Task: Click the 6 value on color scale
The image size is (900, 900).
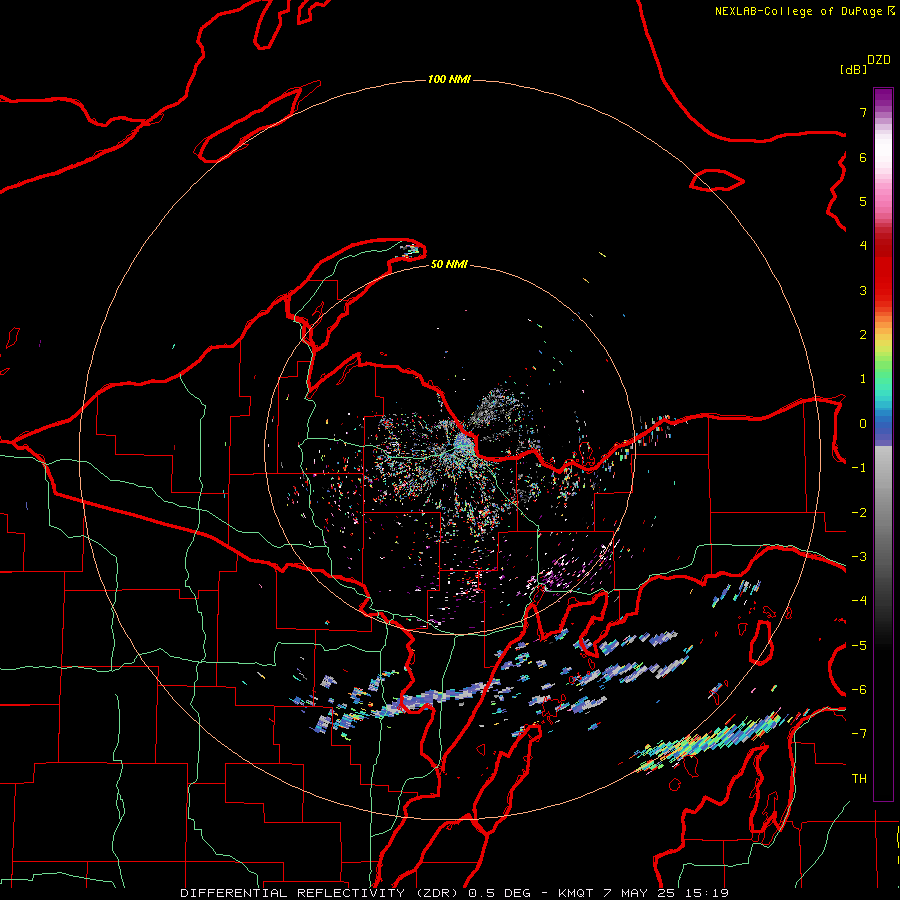Action: 863,157
